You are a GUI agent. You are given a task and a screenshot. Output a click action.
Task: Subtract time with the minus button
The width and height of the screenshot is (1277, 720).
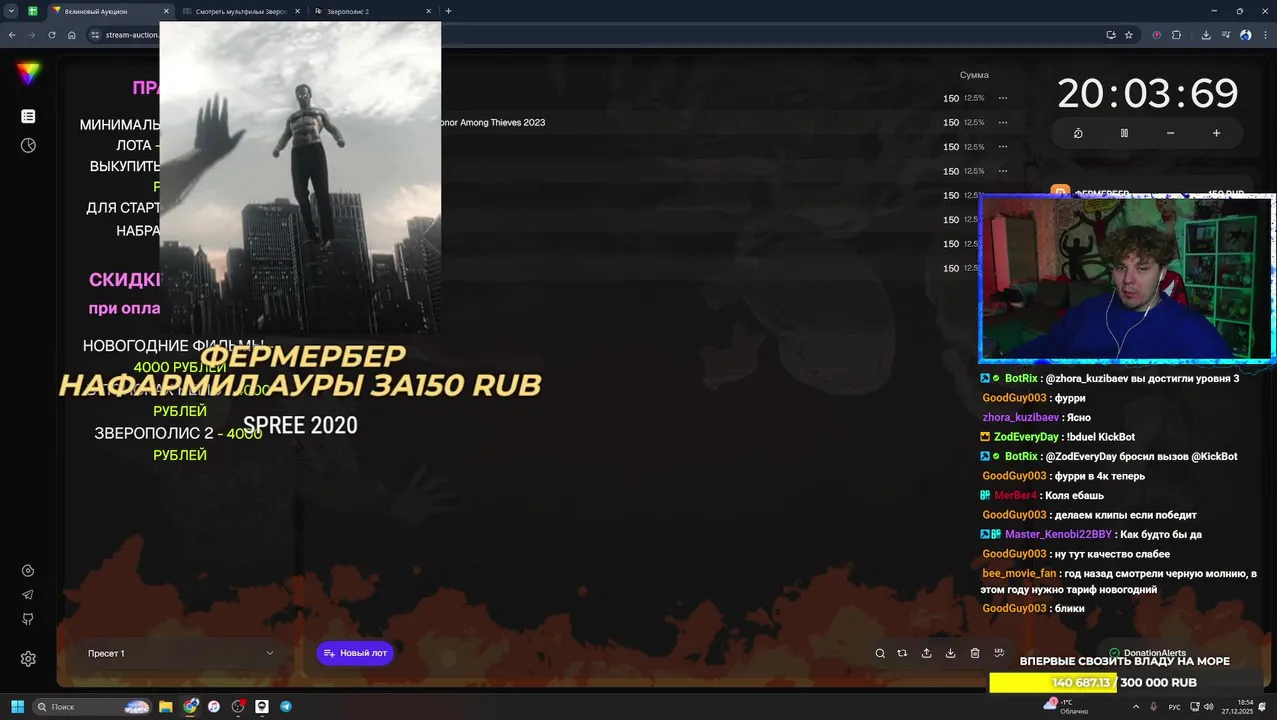(1170, 133)
